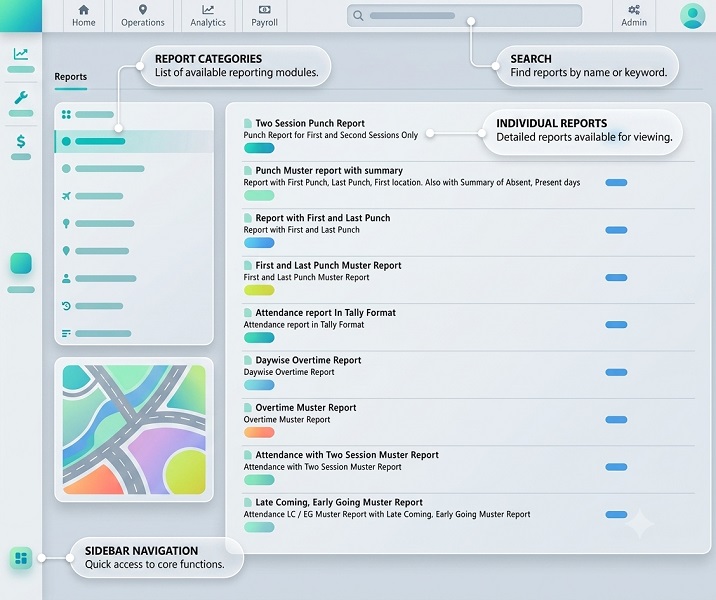This screenshot has height=600, width=716.
Task: Click tag under Late Coming, Early Going Muster Report
Action: pos(259,527)
